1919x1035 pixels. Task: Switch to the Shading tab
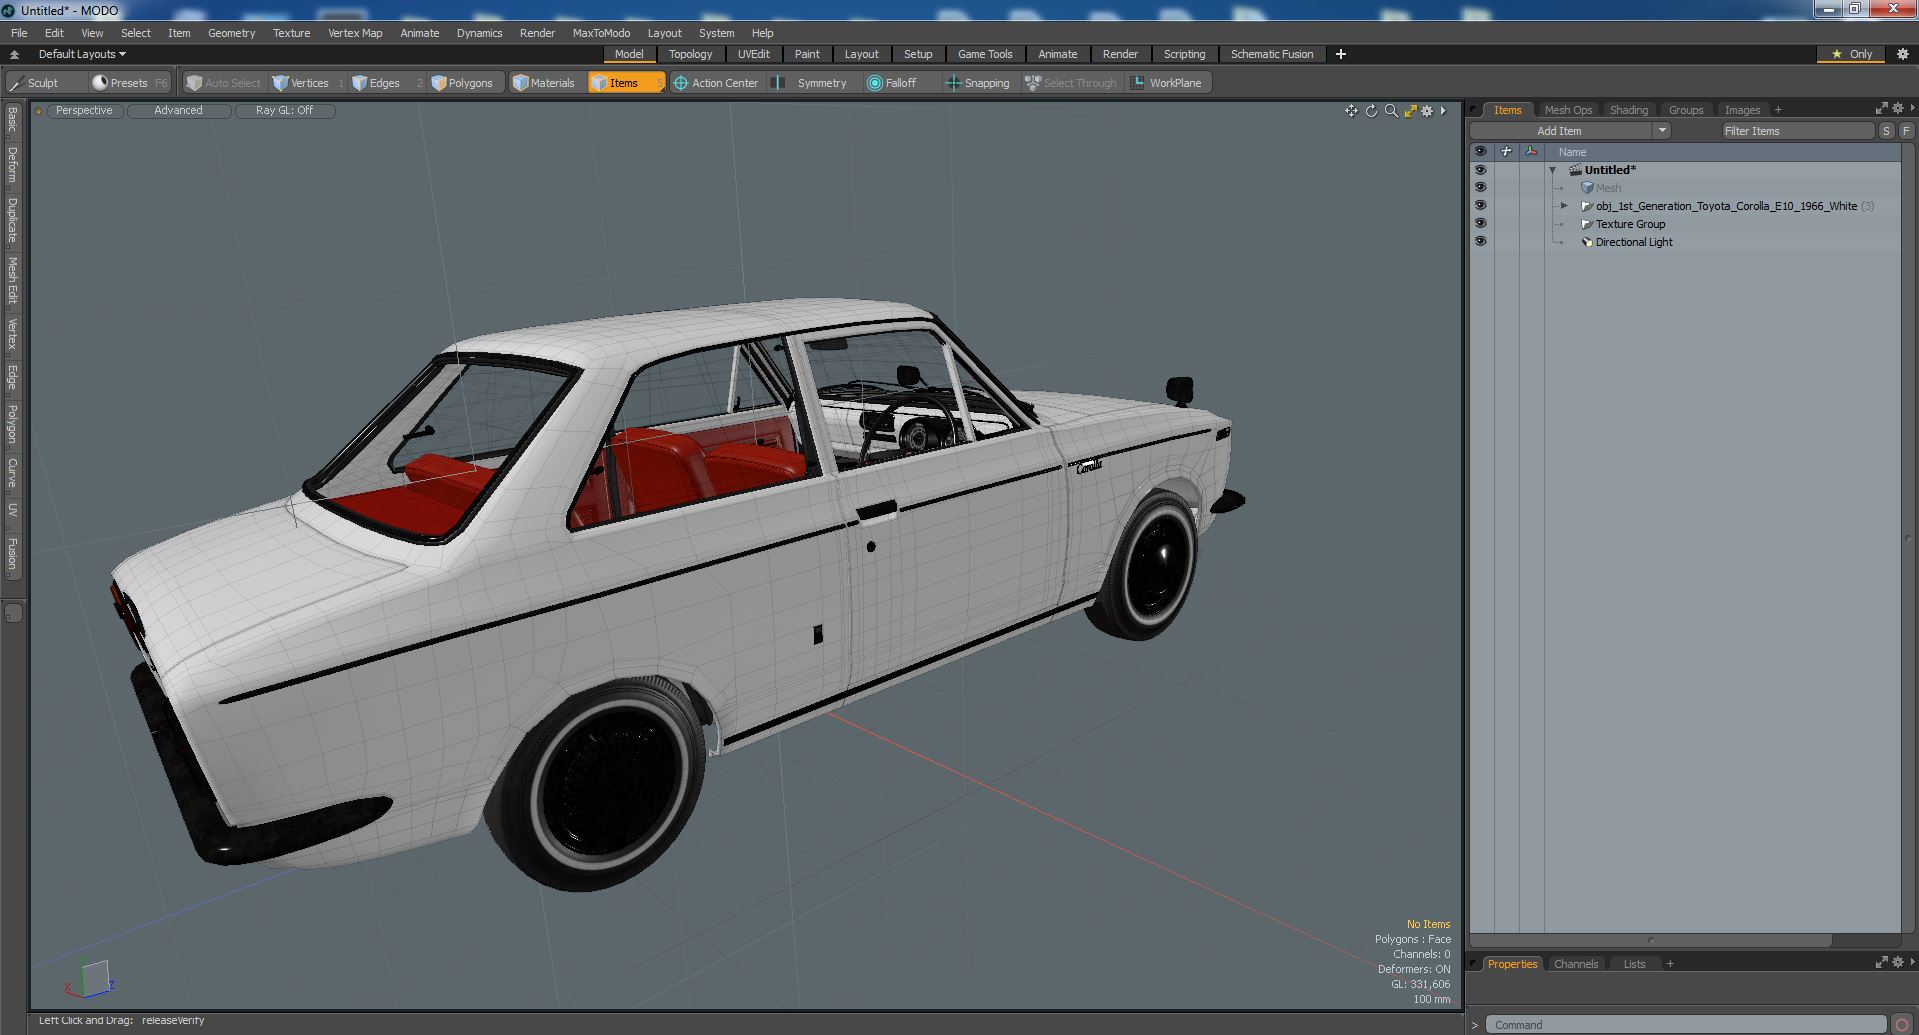point(1628,110)
